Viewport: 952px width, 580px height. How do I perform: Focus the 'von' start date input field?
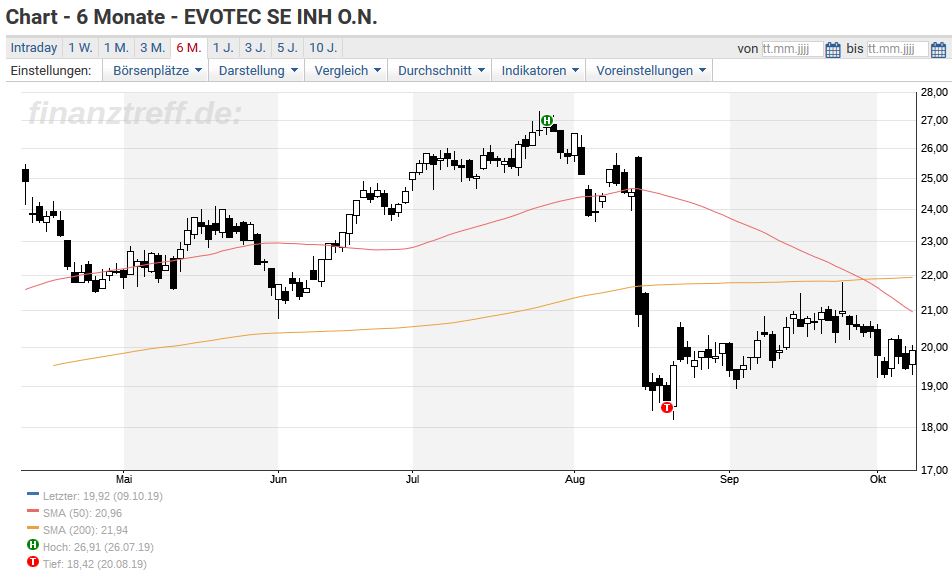point(792,49)
